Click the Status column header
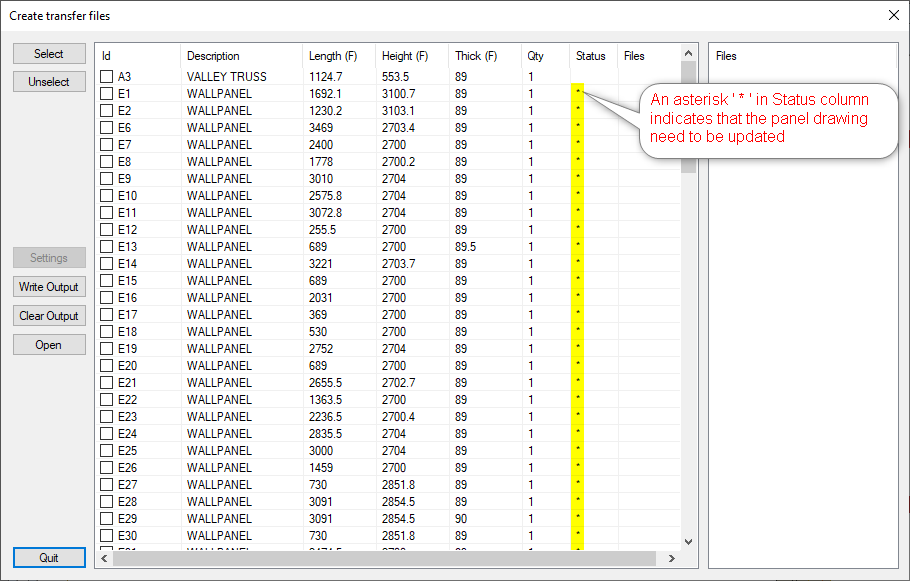 (592, 56)
